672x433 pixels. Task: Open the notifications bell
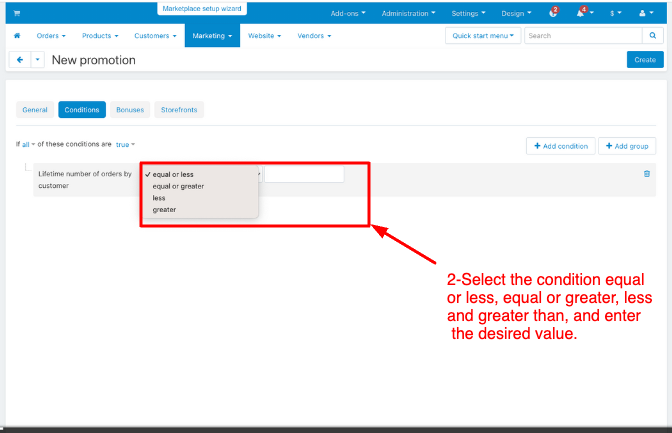point(582,13)
